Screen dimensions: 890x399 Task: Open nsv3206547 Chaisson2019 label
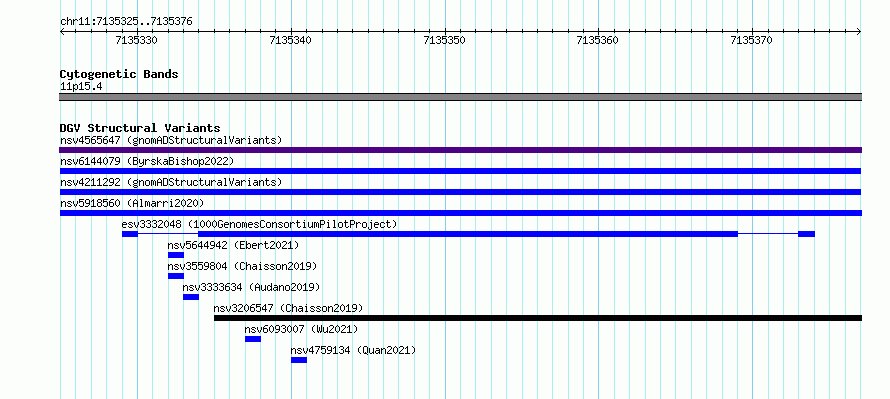point(288,308)
